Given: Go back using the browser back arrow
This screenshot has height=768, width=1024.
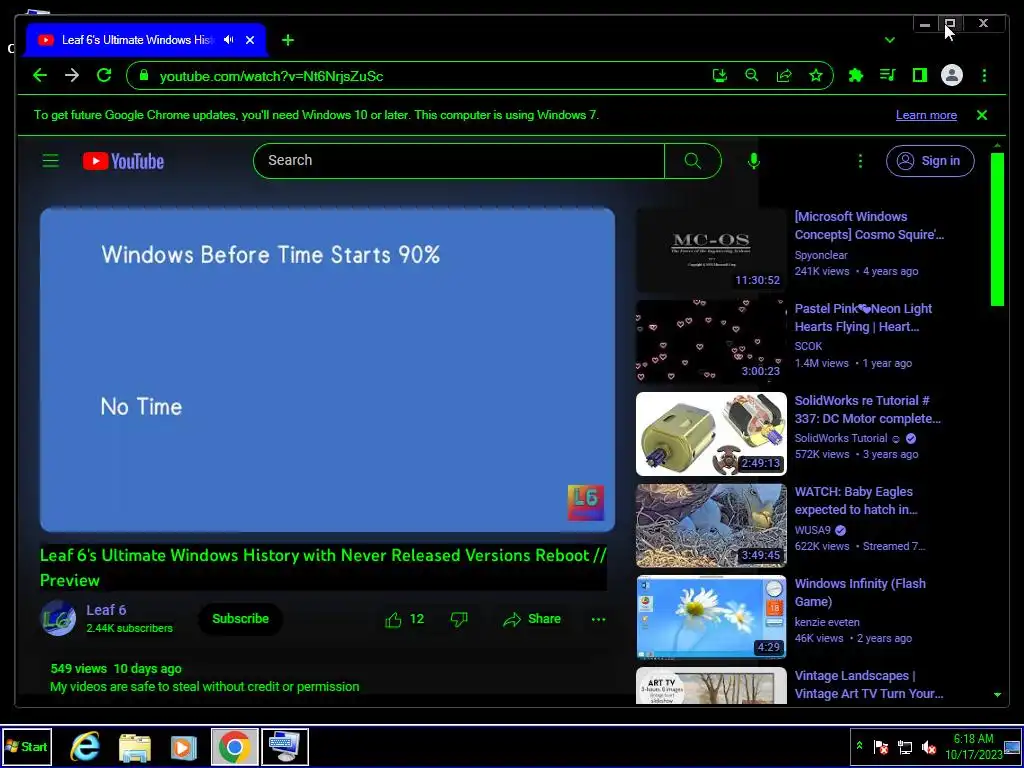Looking at the screenshot, I should (x=40, y=76).
